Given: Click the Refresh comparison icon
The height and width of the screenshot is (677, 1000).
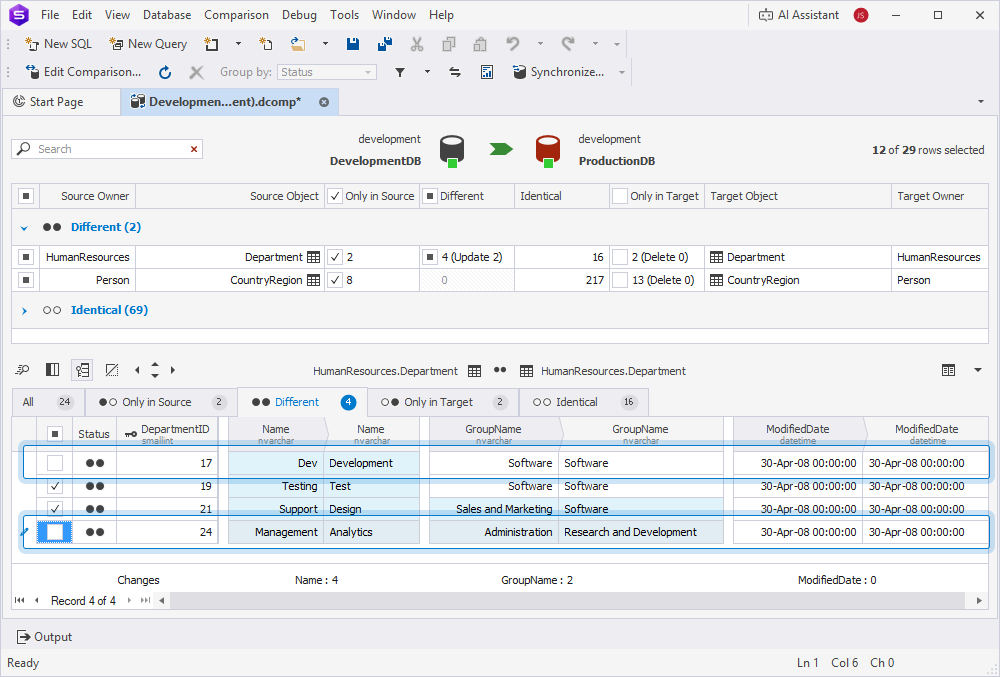Looking at the screenshot, I should 165,71.
